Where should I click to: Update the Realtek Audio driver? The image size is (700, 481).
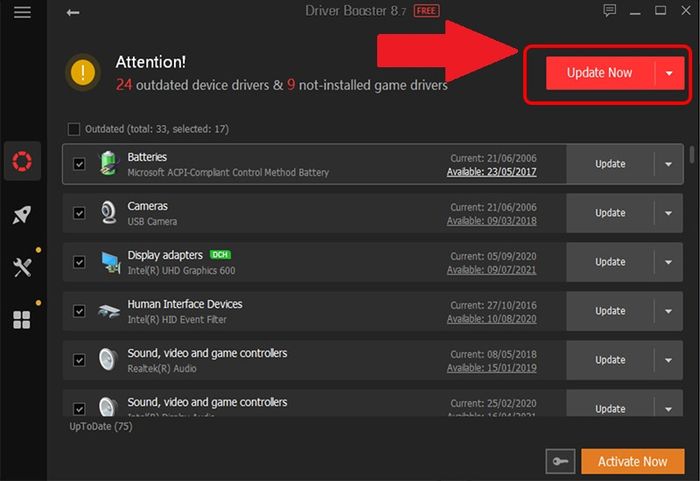pyautogui.click(x=610, y=360)
